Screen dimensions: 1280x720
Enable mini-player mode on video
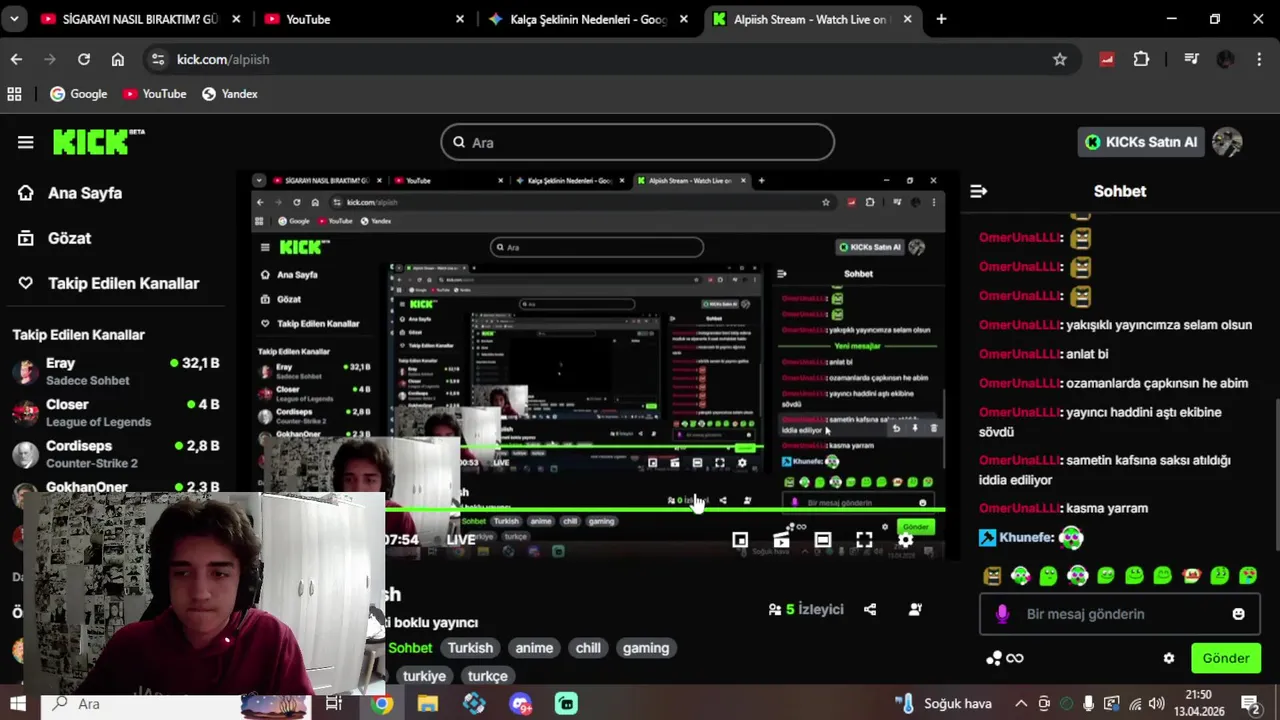[740, 540]
